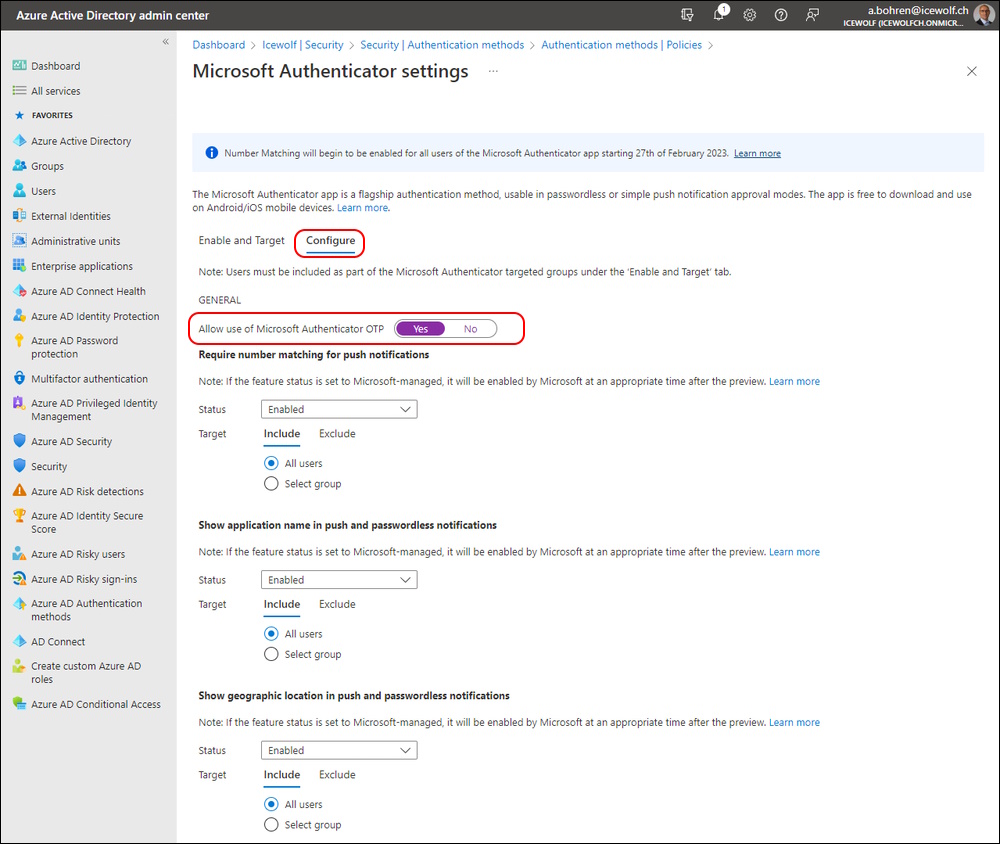Open Authentication methods | Policies breadcrumb
This screenshot has width=1000, height=844.
click(x=621, y=45)
